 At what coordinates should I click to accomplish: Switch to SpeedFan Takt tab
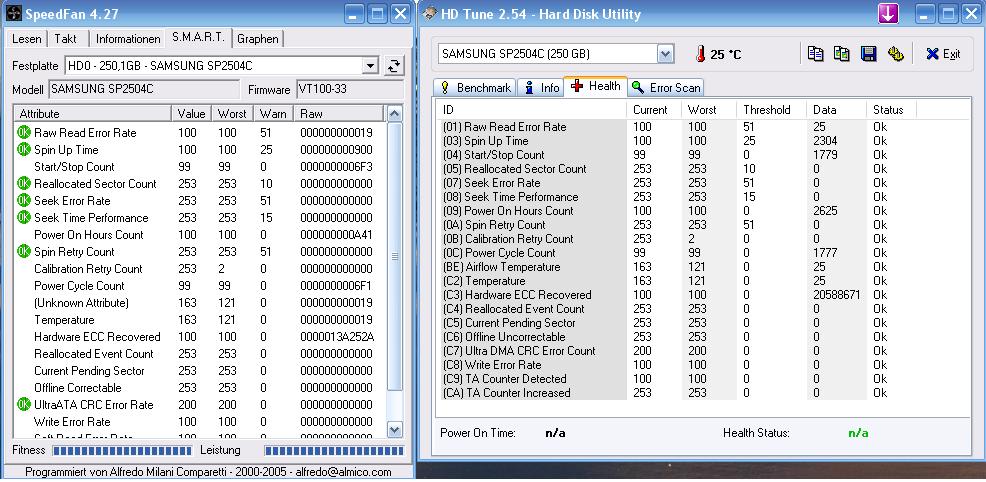[65, 39]
